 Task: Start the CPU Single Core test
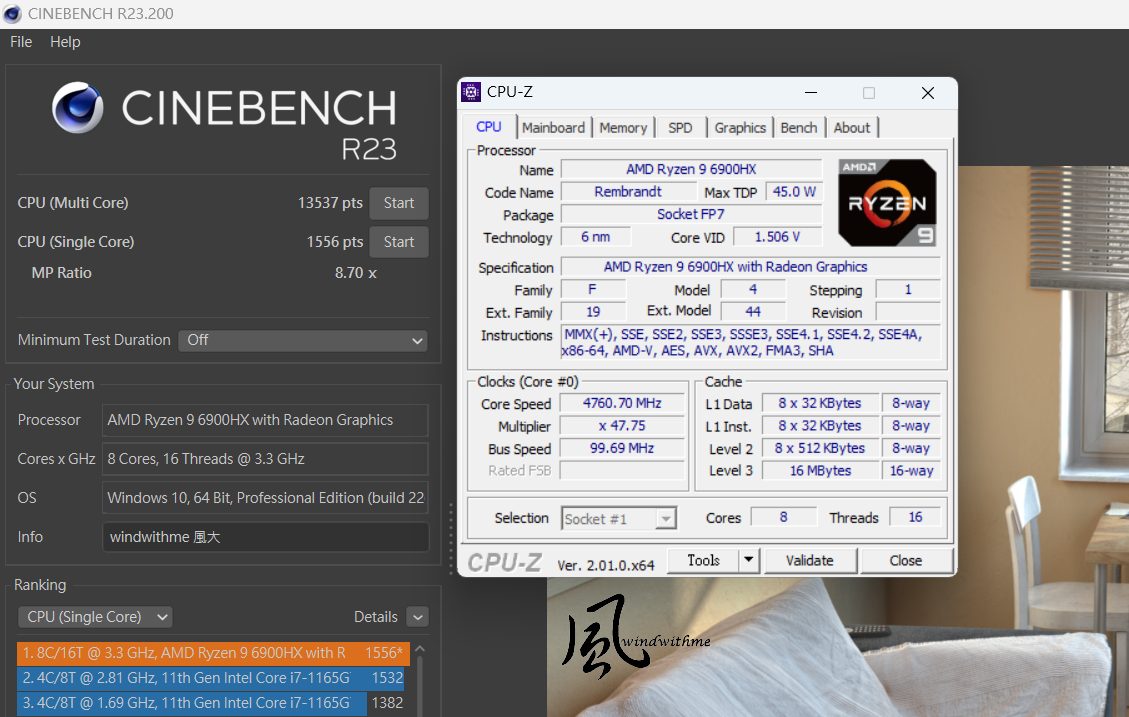(x=398, y=242)
